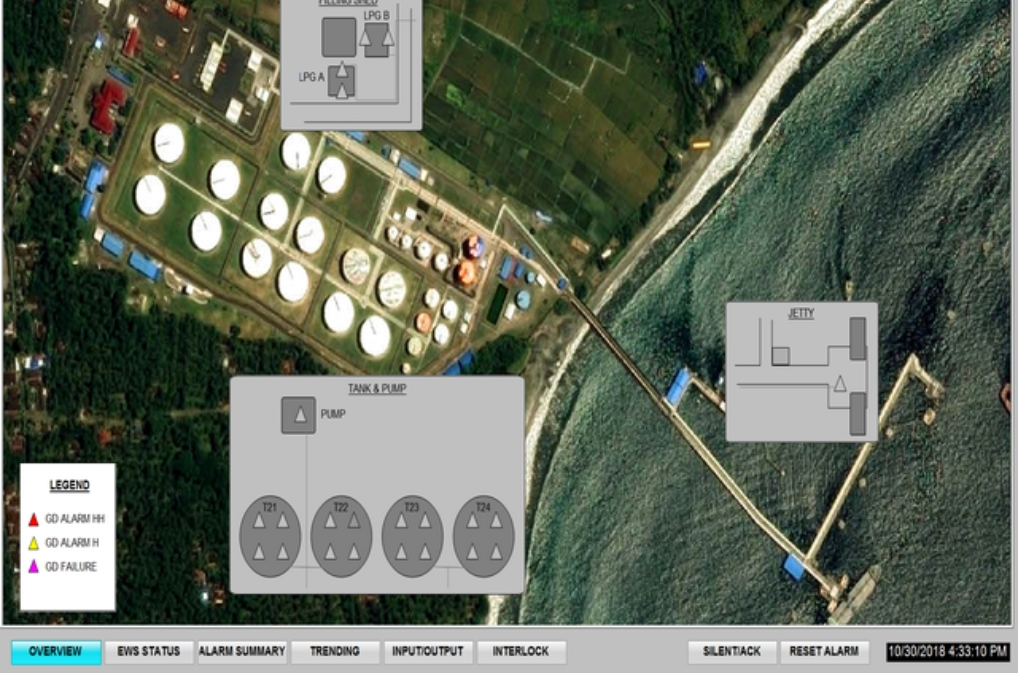Click the small square in Jetty panel
Screen dimensions: 1018x673
[780, 355]
